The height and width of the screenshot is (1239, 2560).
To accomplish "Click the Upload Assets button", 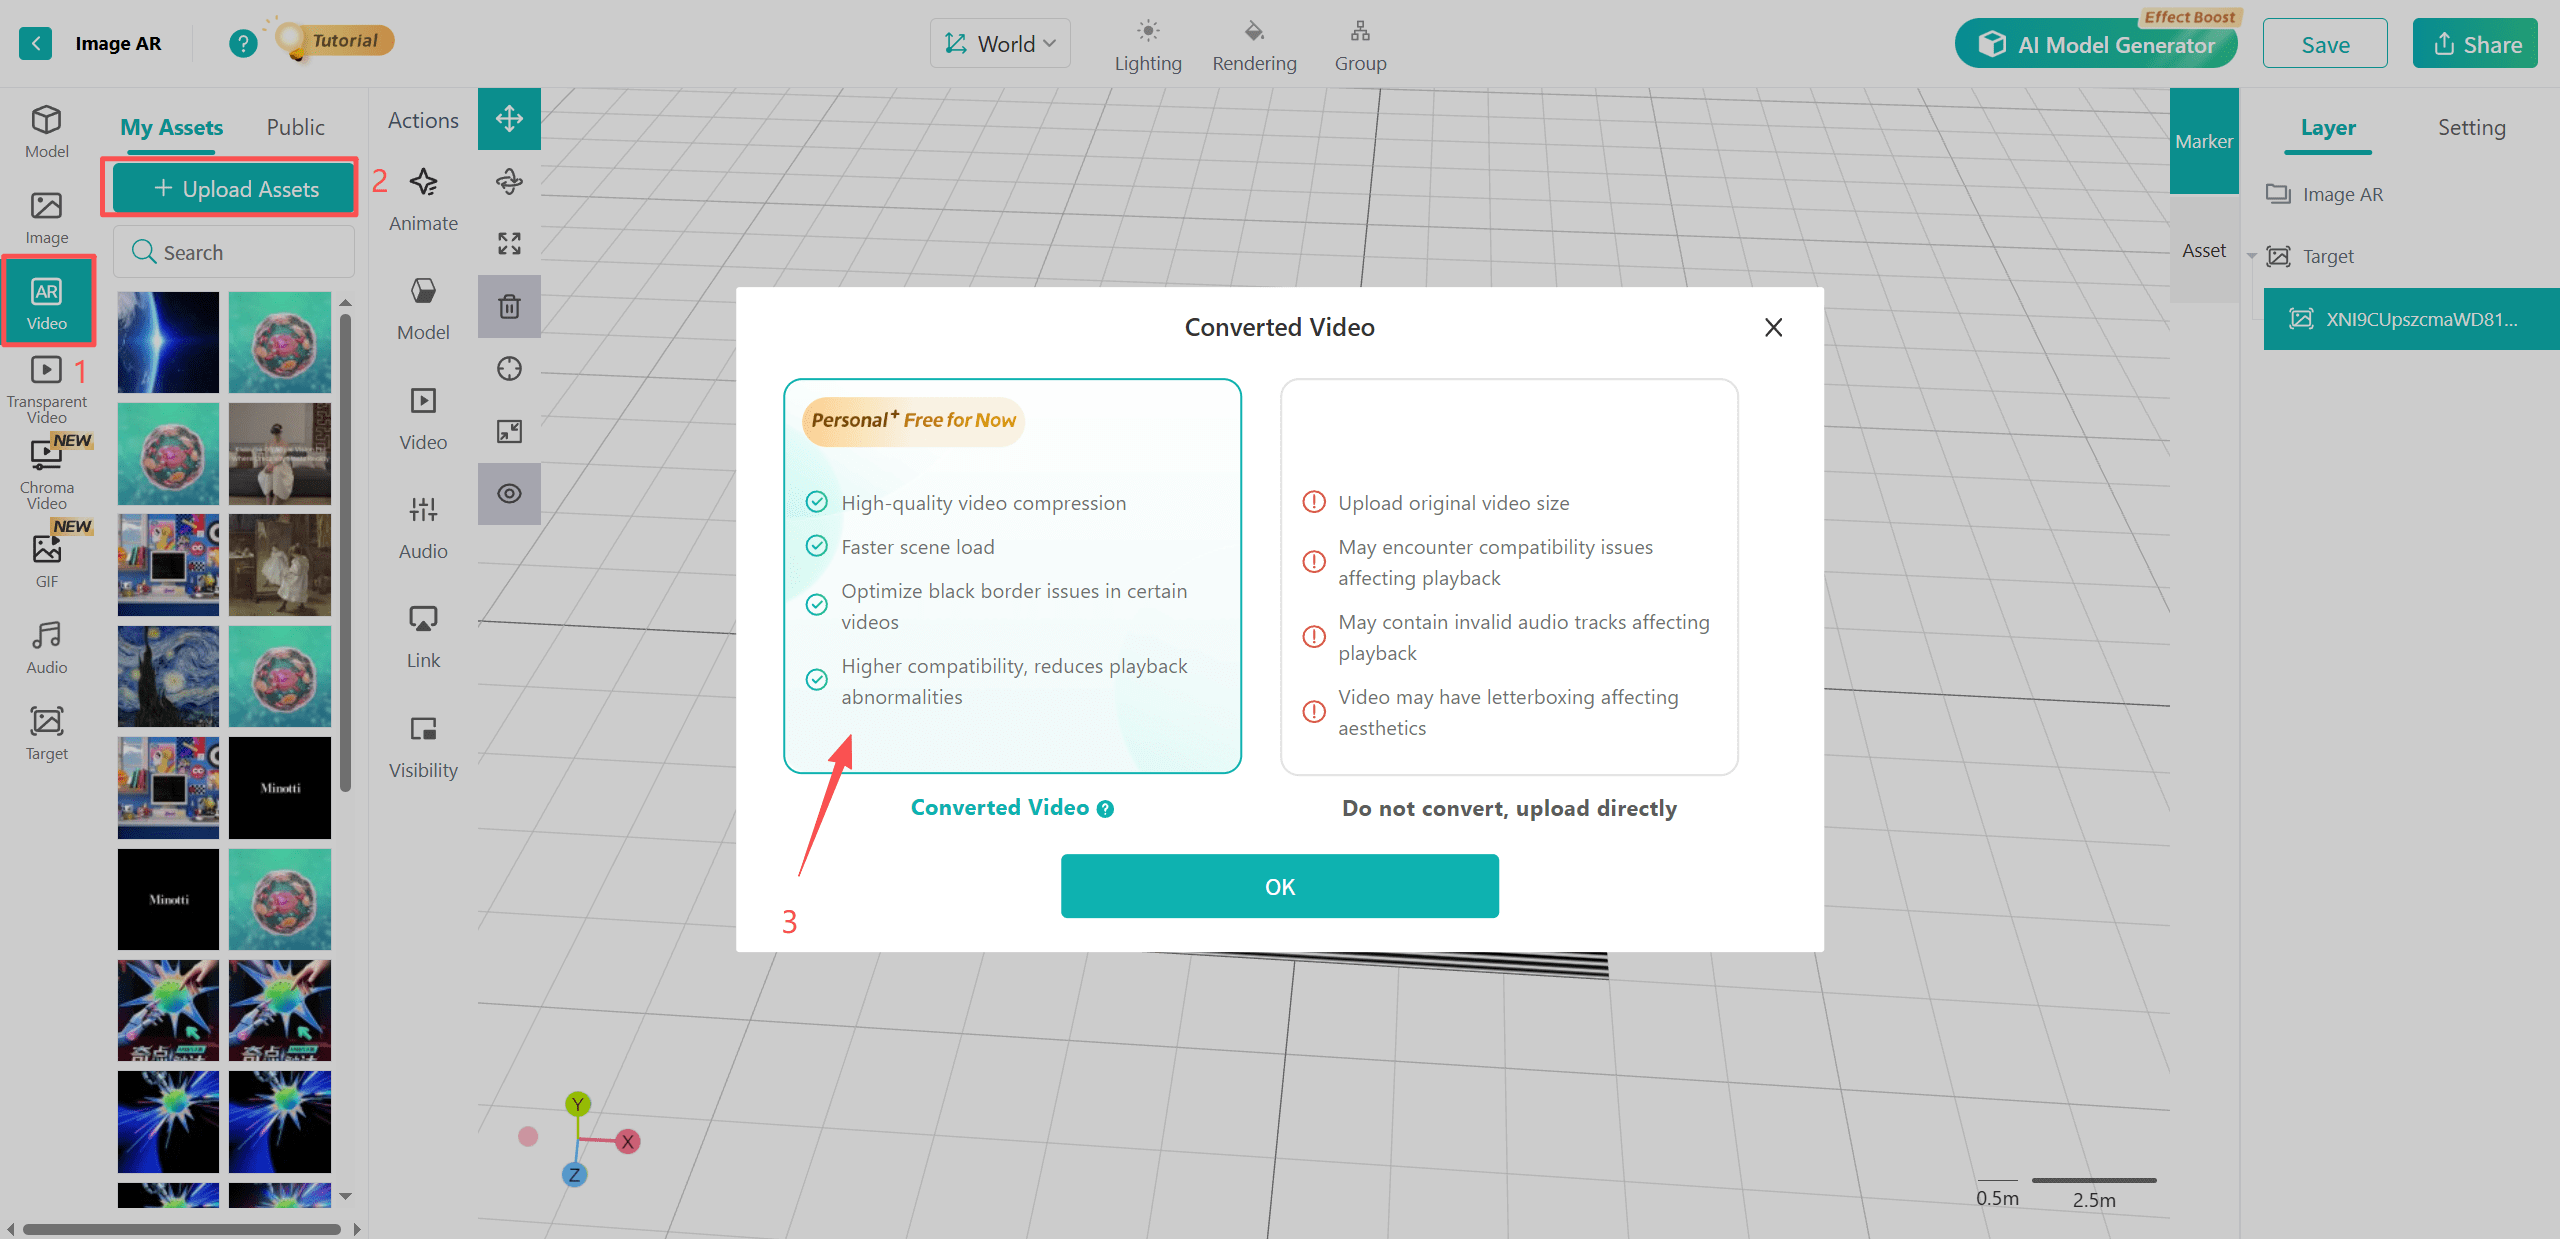I will (235, 189).
